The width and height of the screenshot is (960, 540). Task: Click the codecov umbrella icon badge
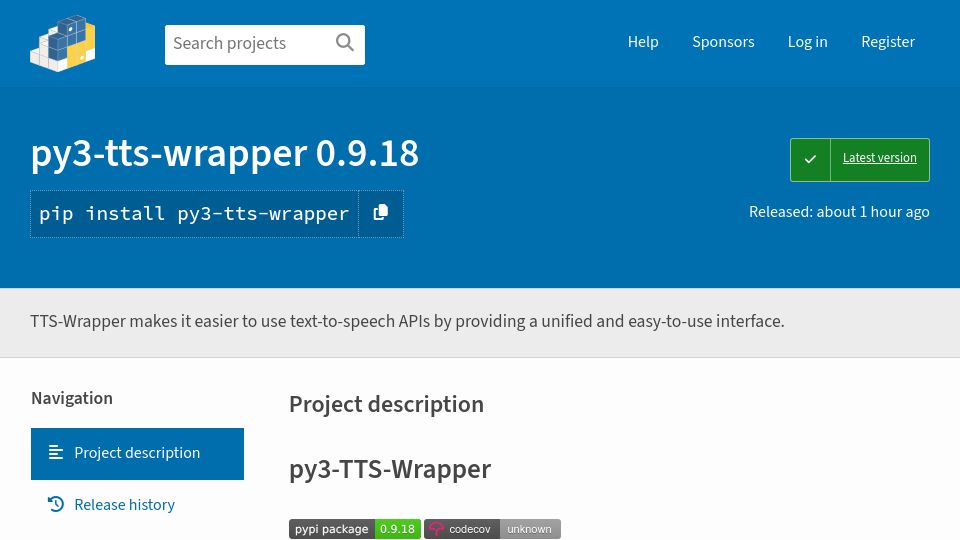click(436, 529)
